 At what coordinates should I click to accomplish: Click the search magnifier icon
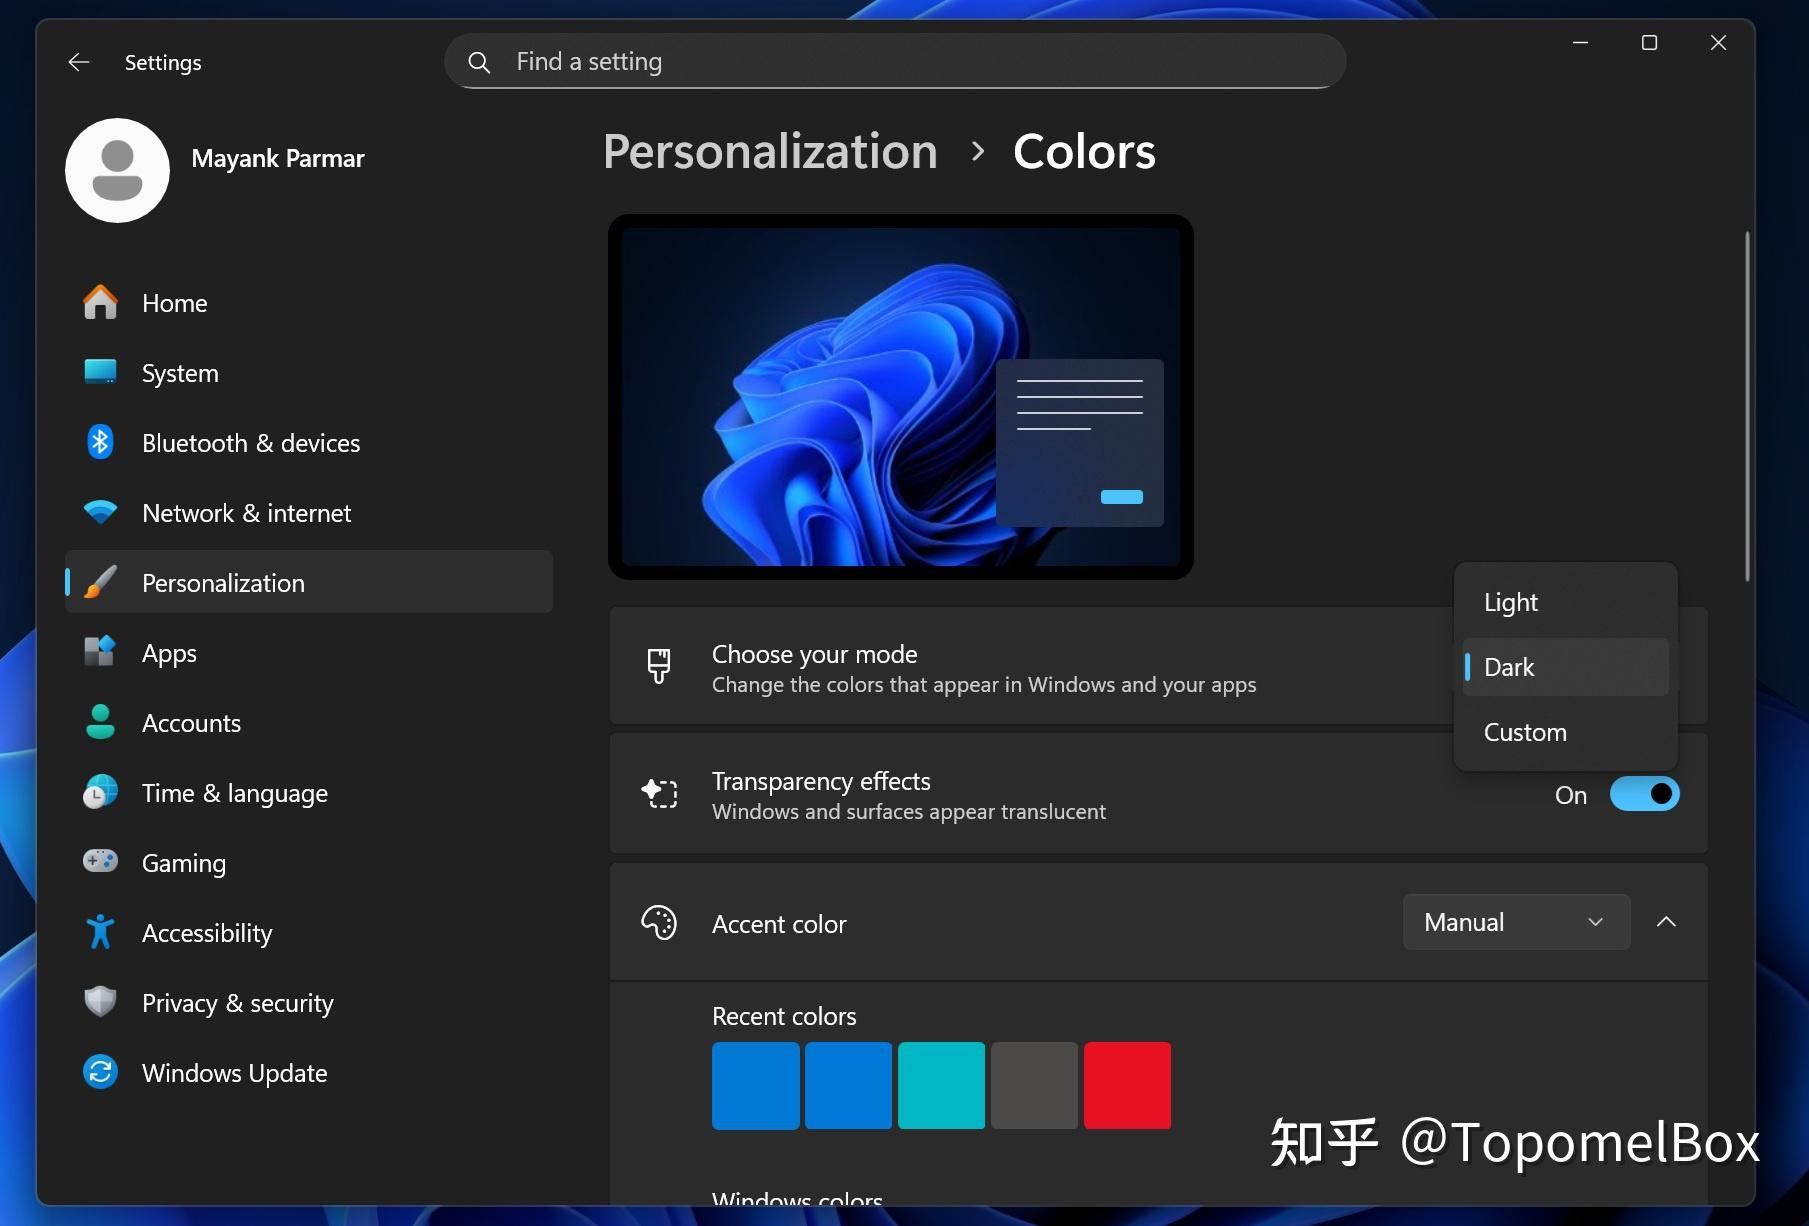(479, 62)
